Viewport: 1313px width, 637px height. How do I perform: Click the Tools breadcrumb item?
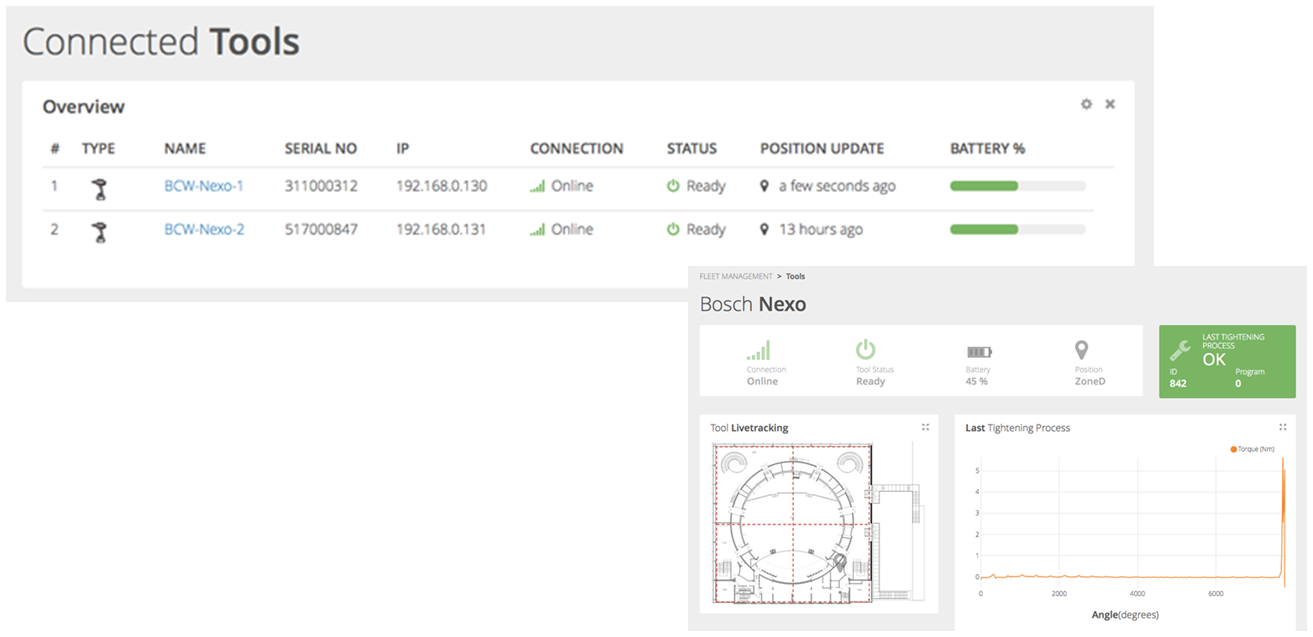pyautogui.click(x=795, y=276)
